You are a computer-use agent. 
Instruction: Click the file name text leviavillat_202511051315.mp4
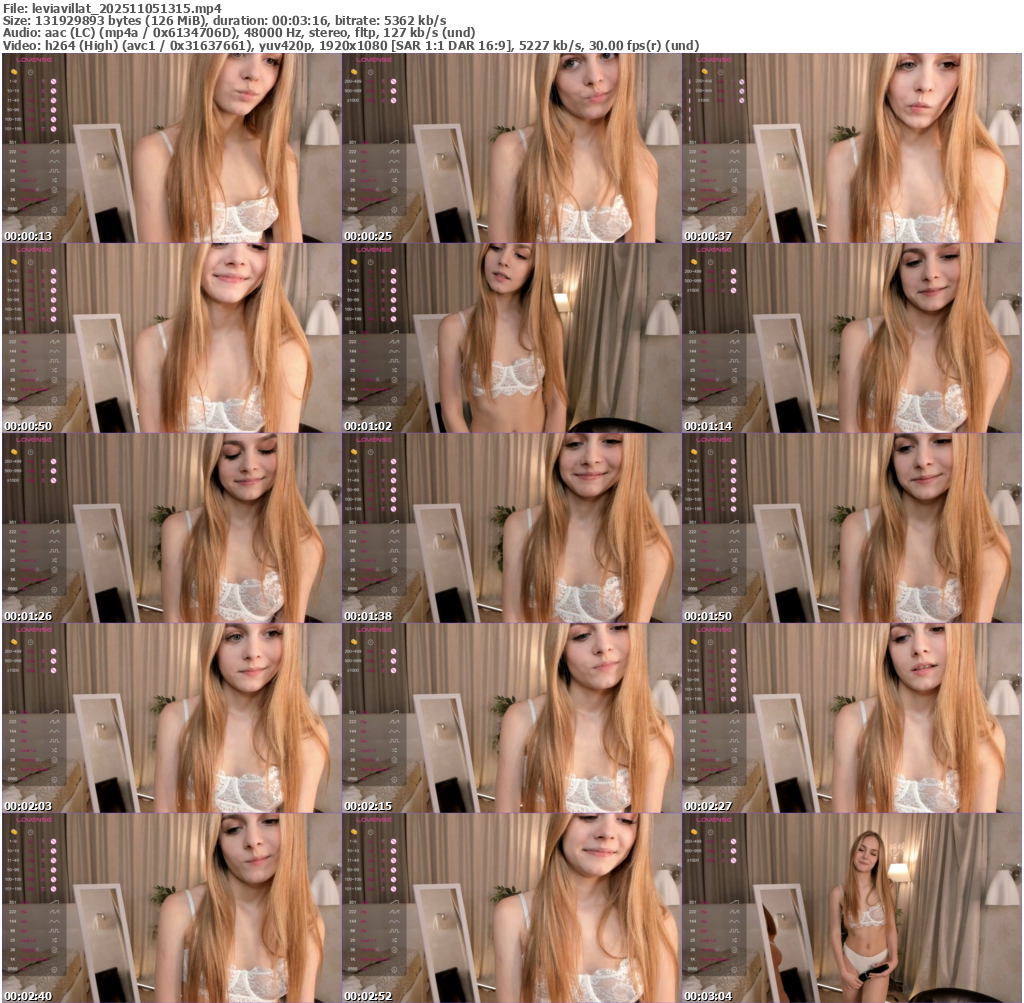[127, 7]
